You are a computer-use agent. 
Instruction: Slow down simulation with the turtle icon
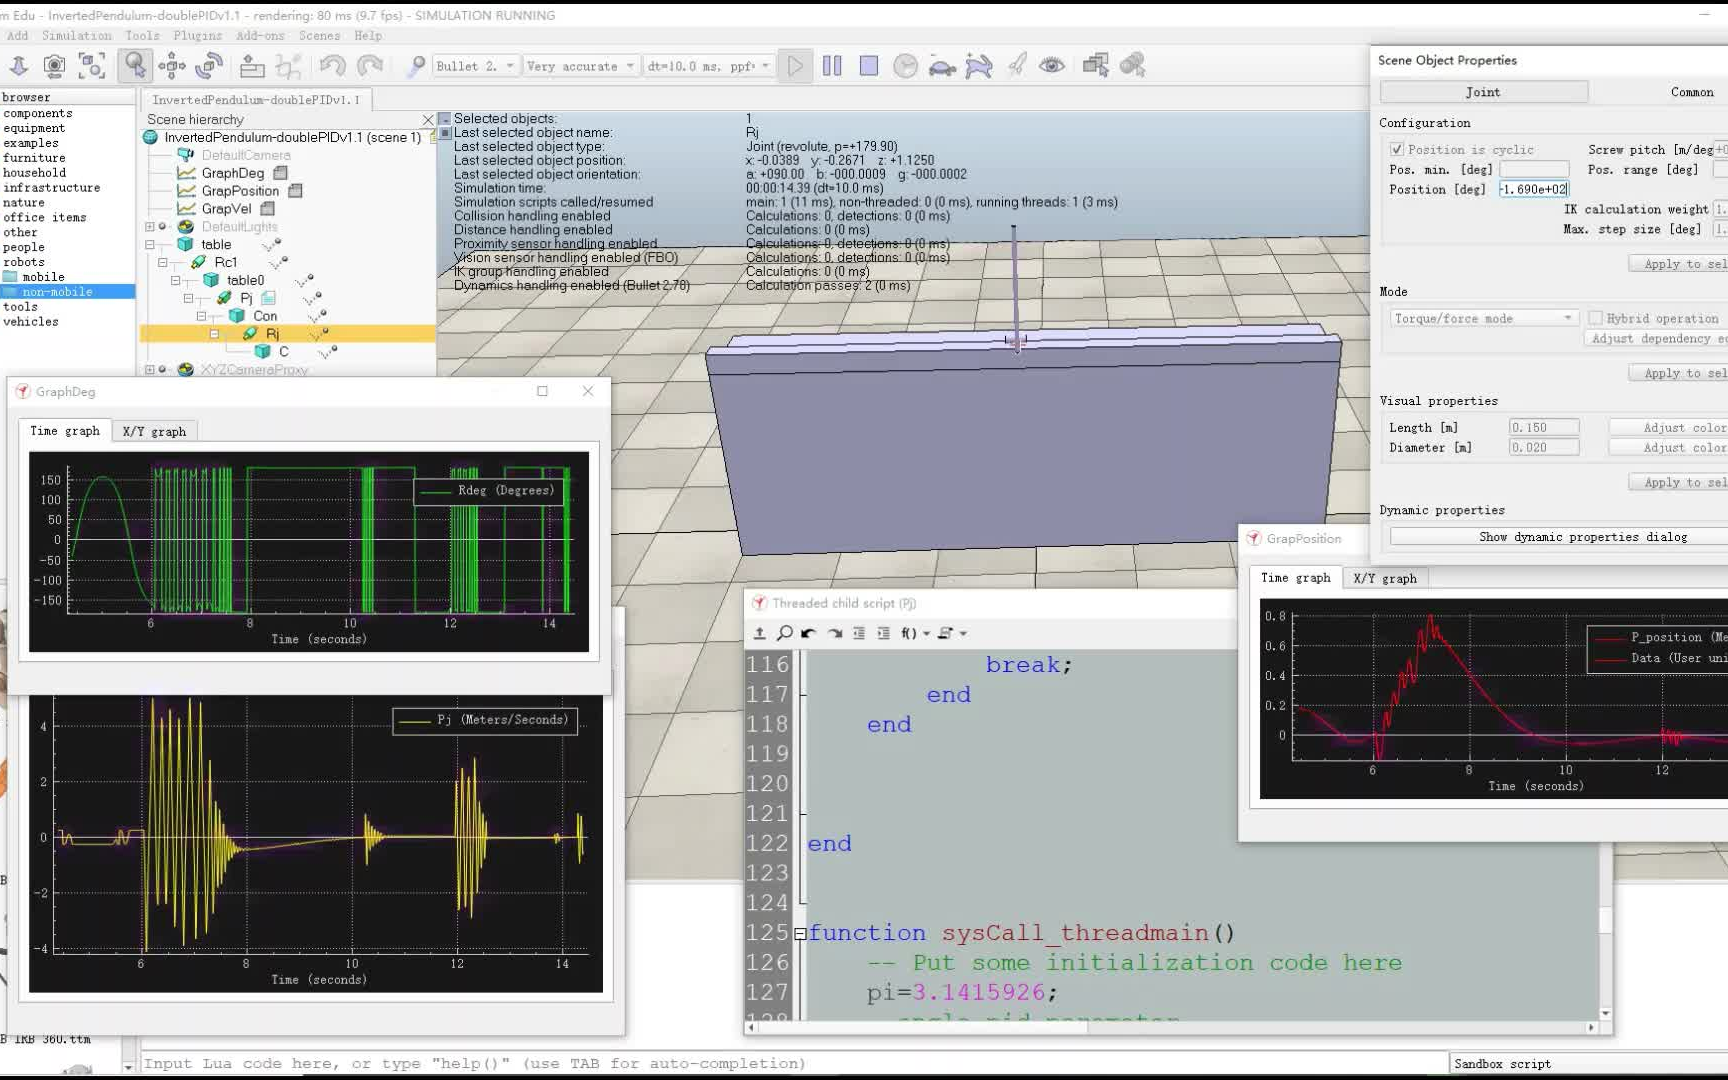tap(942, 67)
